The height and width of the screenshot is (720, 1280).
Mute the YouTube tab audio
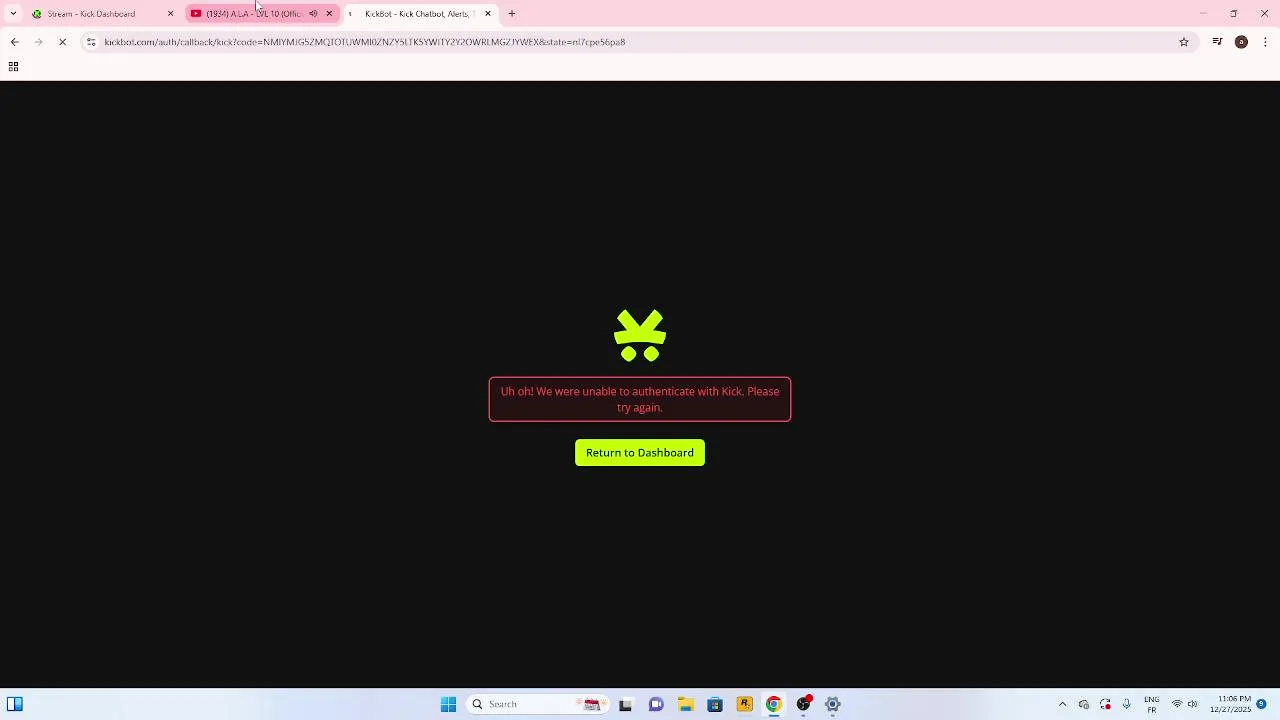313,14
